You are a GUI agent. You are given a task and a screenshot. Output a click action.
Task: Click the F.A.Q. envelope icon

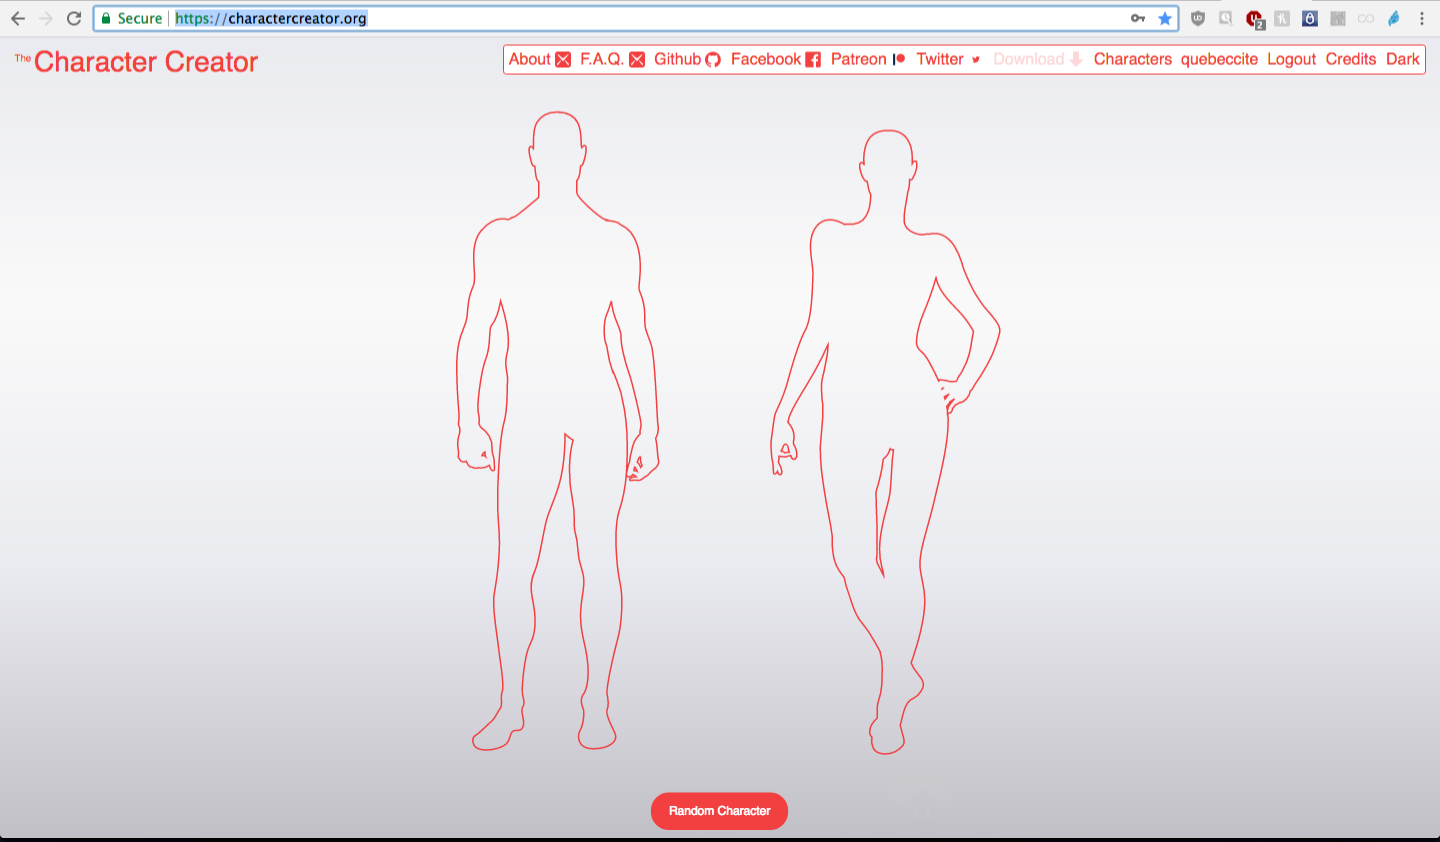[637, 60]
